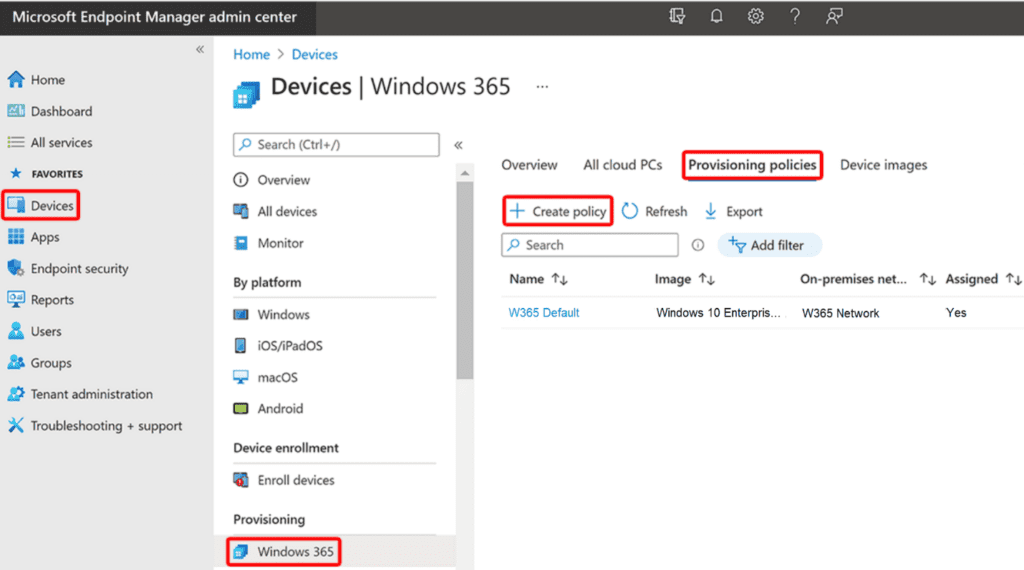This screenshot has width=1024, height=570.
Task: Collapse the left navigation sidebar
Action: [200, 50]
